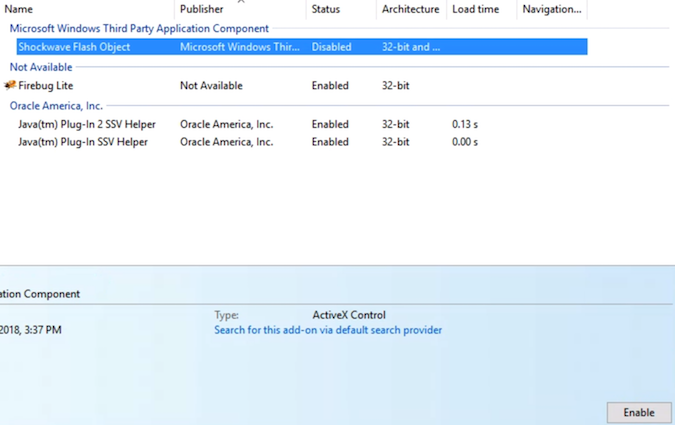Click the 0.13 s load time value
Viewport: 675px width, 425px height.
click(x=465, y=124)
